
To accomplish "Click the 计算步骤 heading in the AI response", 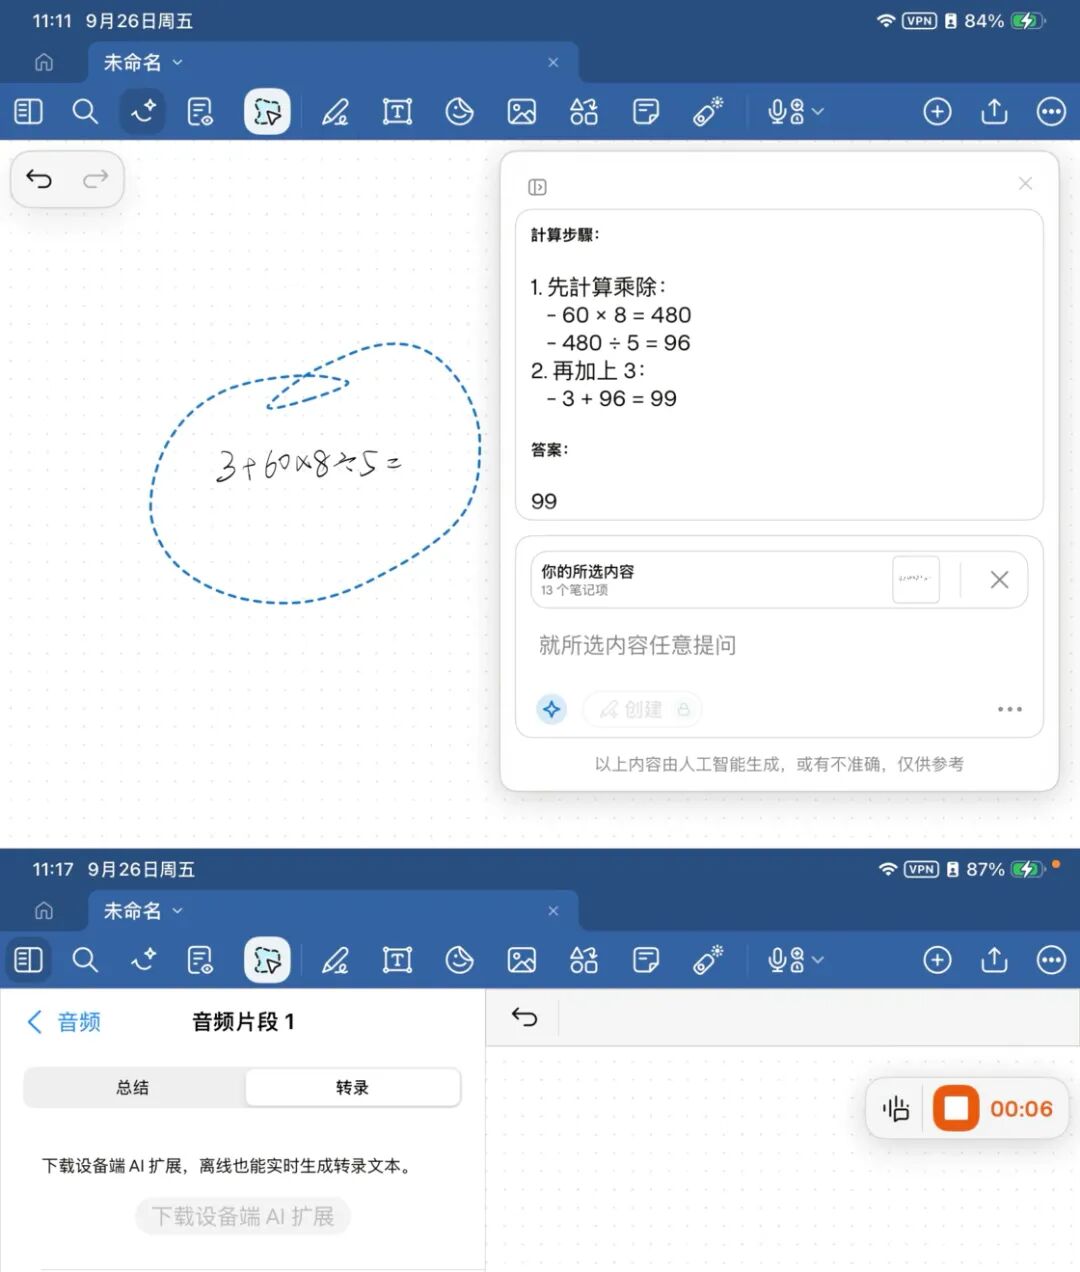I will (x=565, y=235).
